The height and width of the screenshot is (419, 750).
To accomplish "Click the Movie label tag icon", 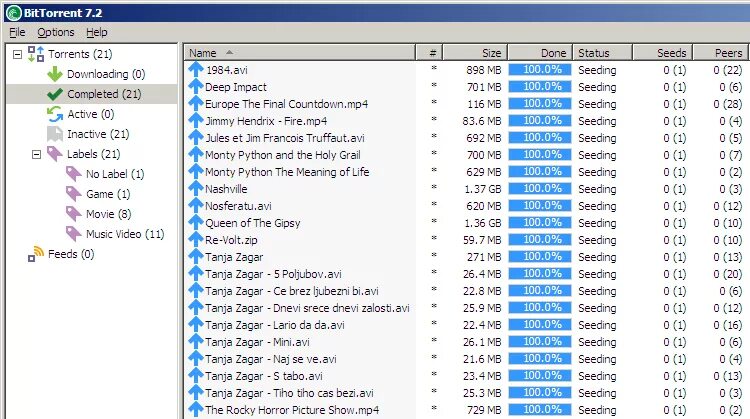I will click(74, 214).
